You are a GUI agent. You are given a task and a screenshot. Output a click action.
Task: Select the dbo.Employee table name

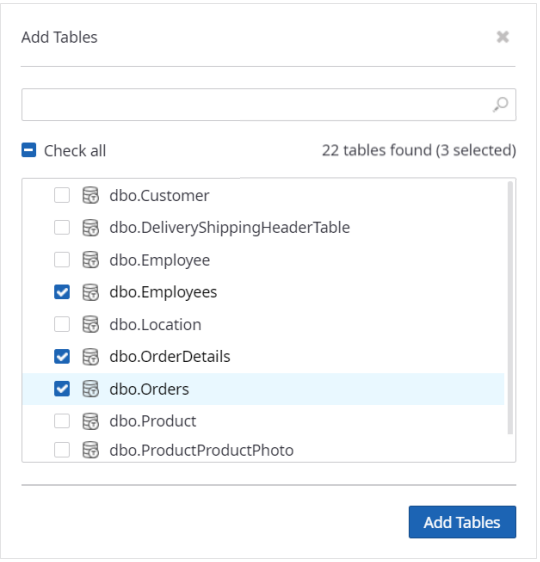pyautogui.click(x=159, y=261)
